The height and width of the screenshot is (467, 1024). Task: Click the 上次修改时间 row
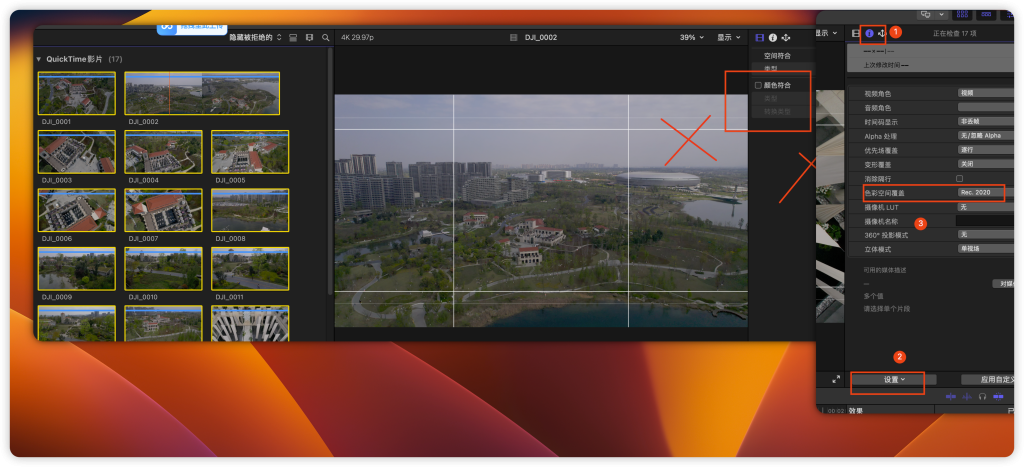coord(930,65)
